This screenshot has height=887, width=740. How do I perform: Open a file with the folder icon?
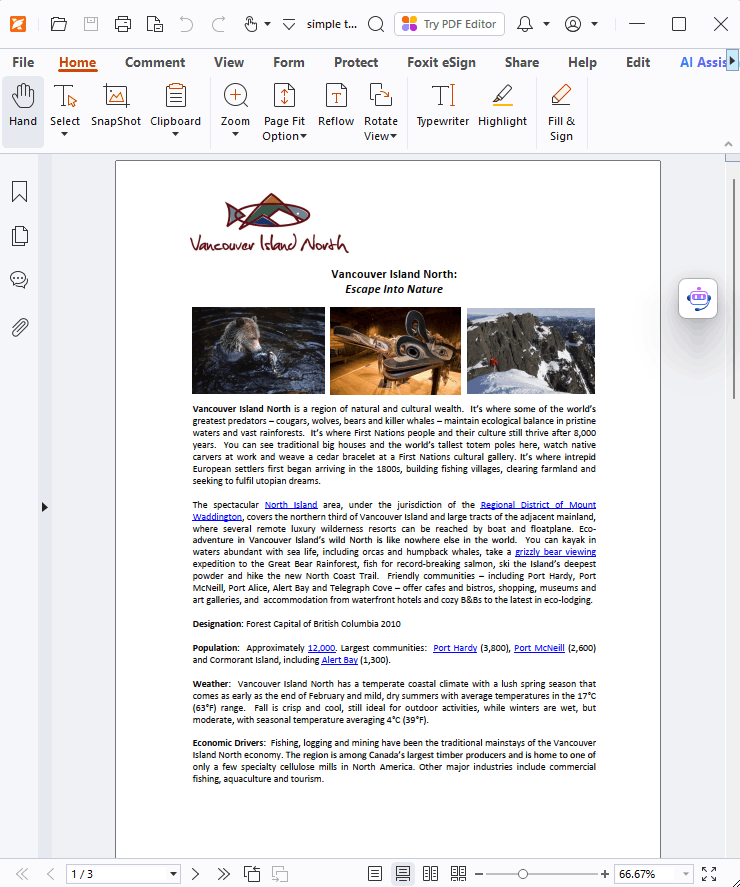point(58,24)
